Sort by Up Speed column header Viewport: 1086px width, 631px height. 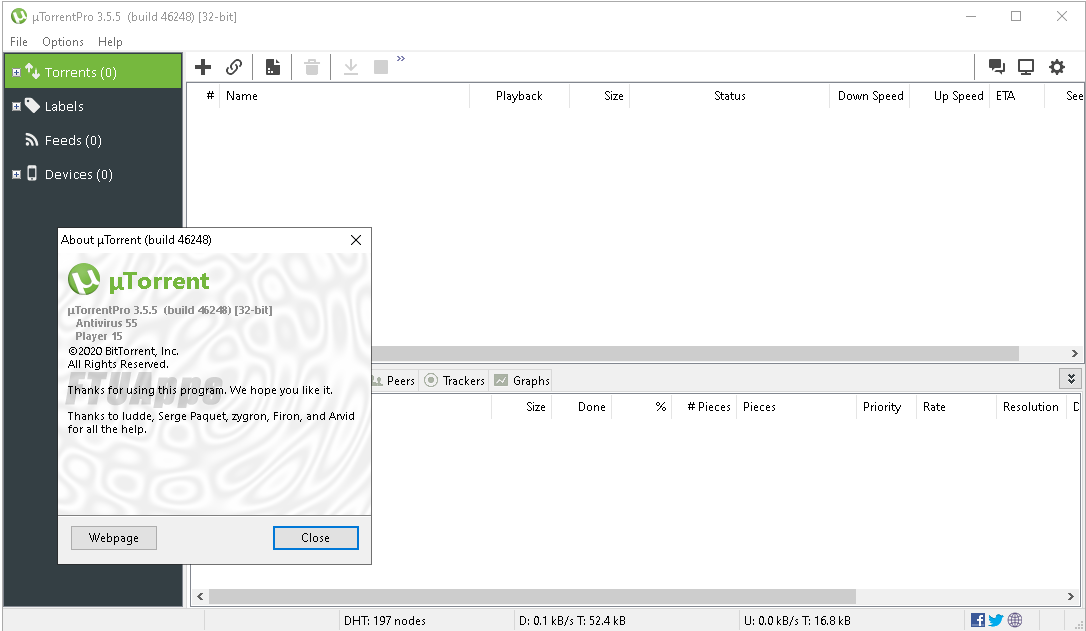pyautogui.click(x=950, y=96)
